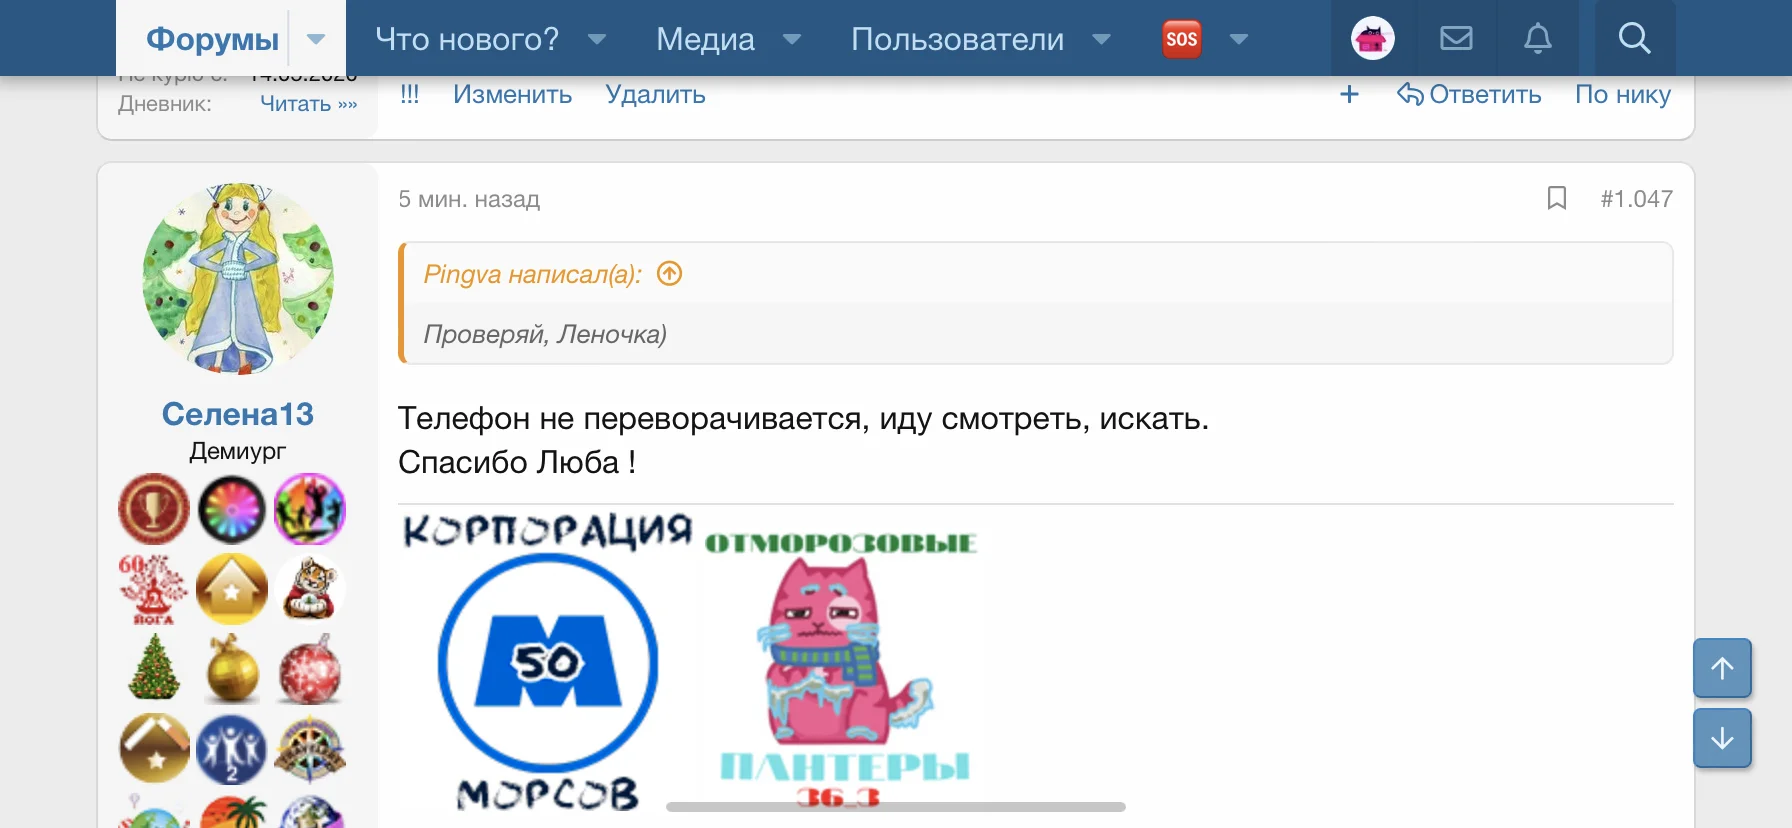The height and width of the screenshot is (828, 1792).
Task: Expand the Пользователи dropdown arrow
Action: [x=1101, y=39]
